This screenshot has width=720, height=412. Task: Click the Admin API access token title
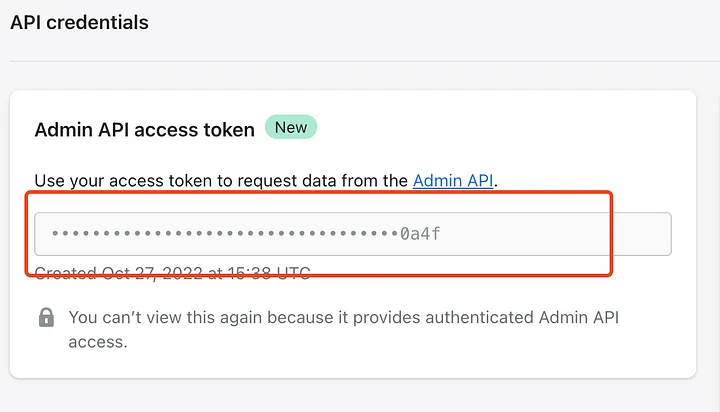[143, 129]
